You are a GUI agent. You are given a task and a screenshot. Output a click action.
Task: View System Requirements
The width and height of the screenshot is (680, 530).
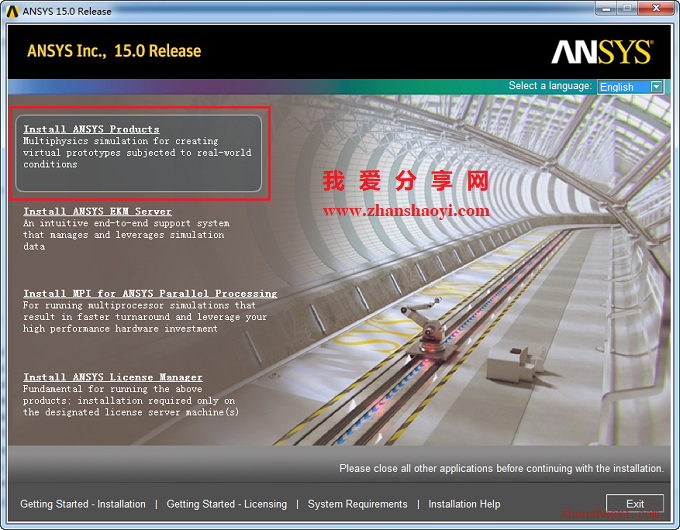pyautogui.click(x=357, y=504)
